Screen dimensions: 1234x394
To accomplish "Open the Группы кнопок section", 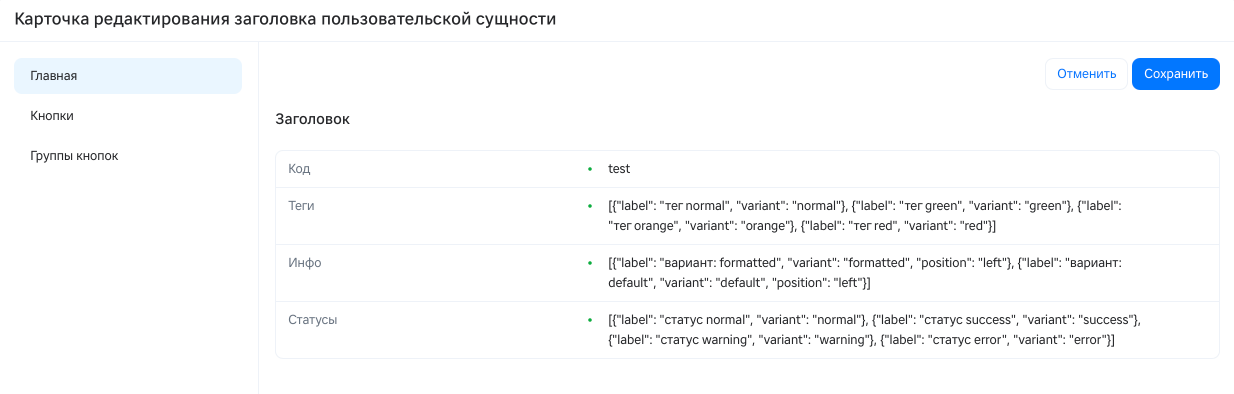I will tap(128, 156).
